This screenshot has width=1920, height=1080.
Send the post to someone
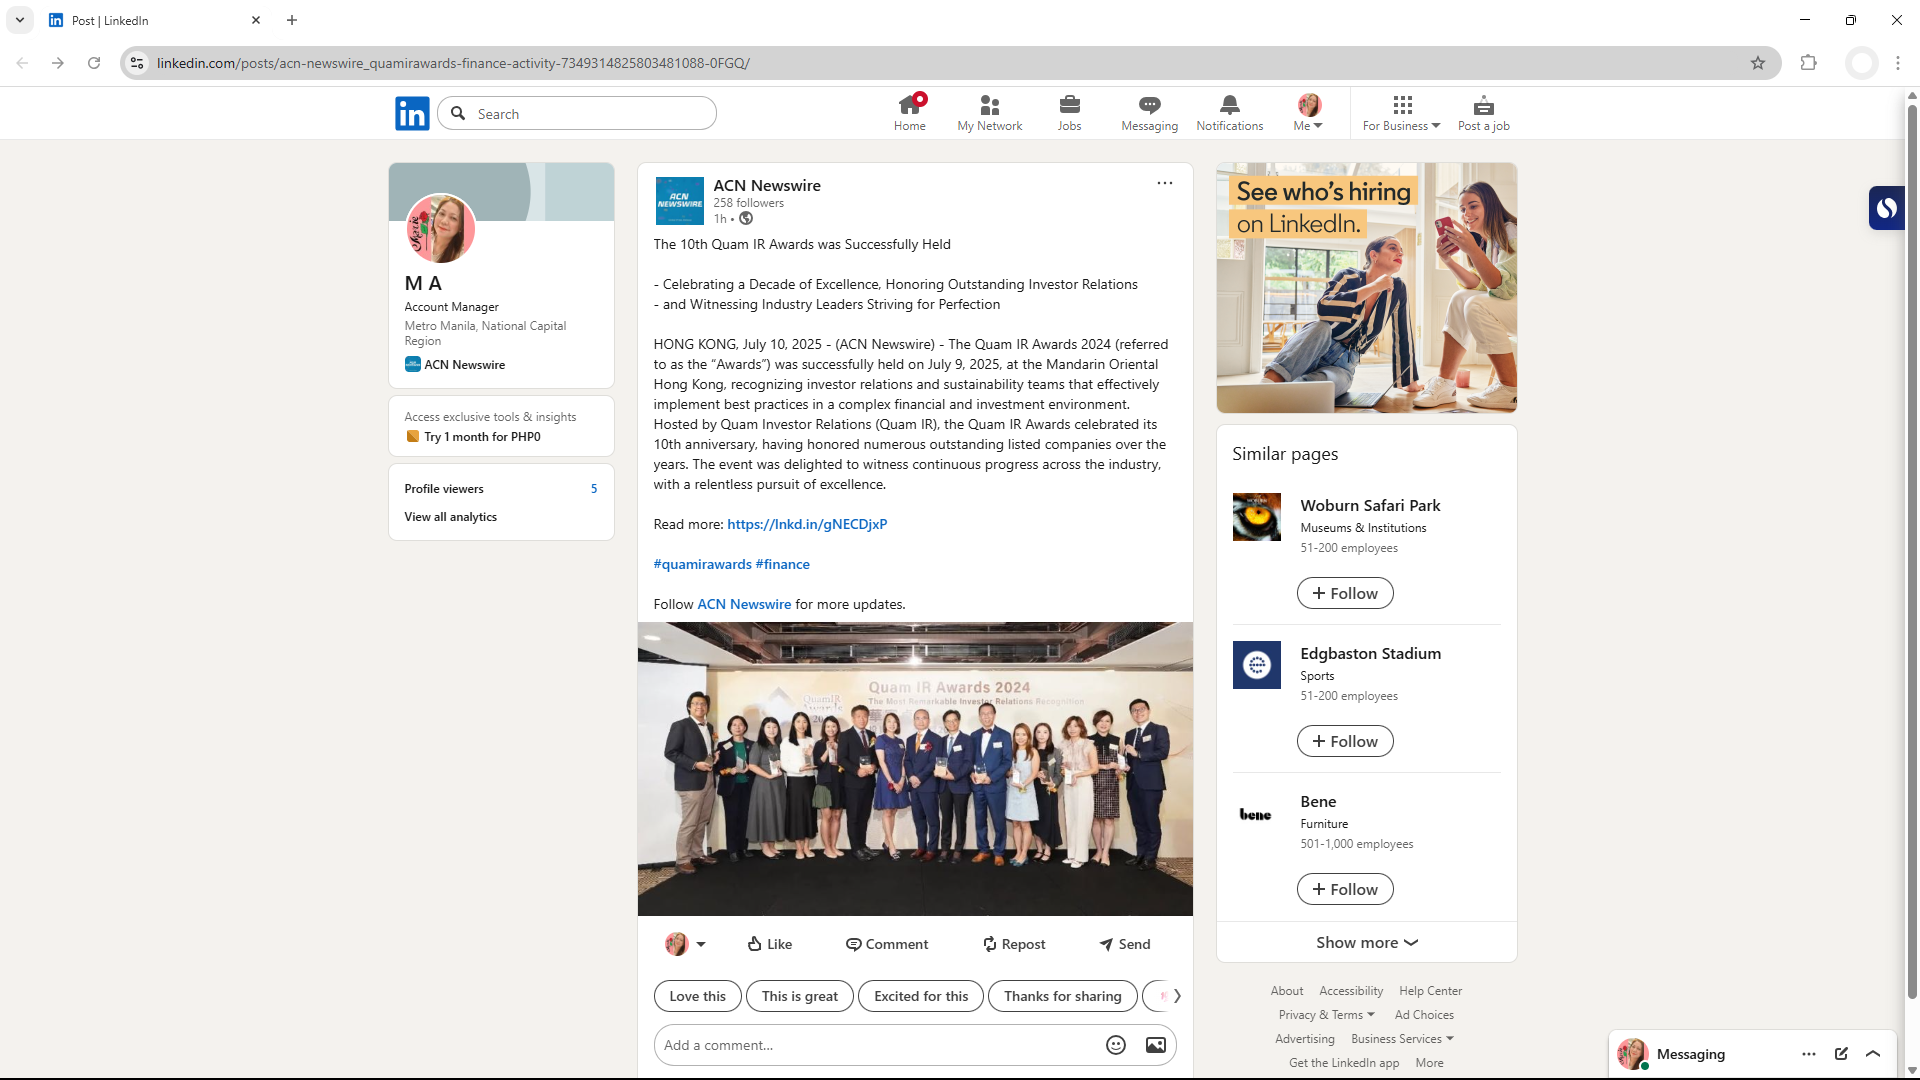(1125, 944)
